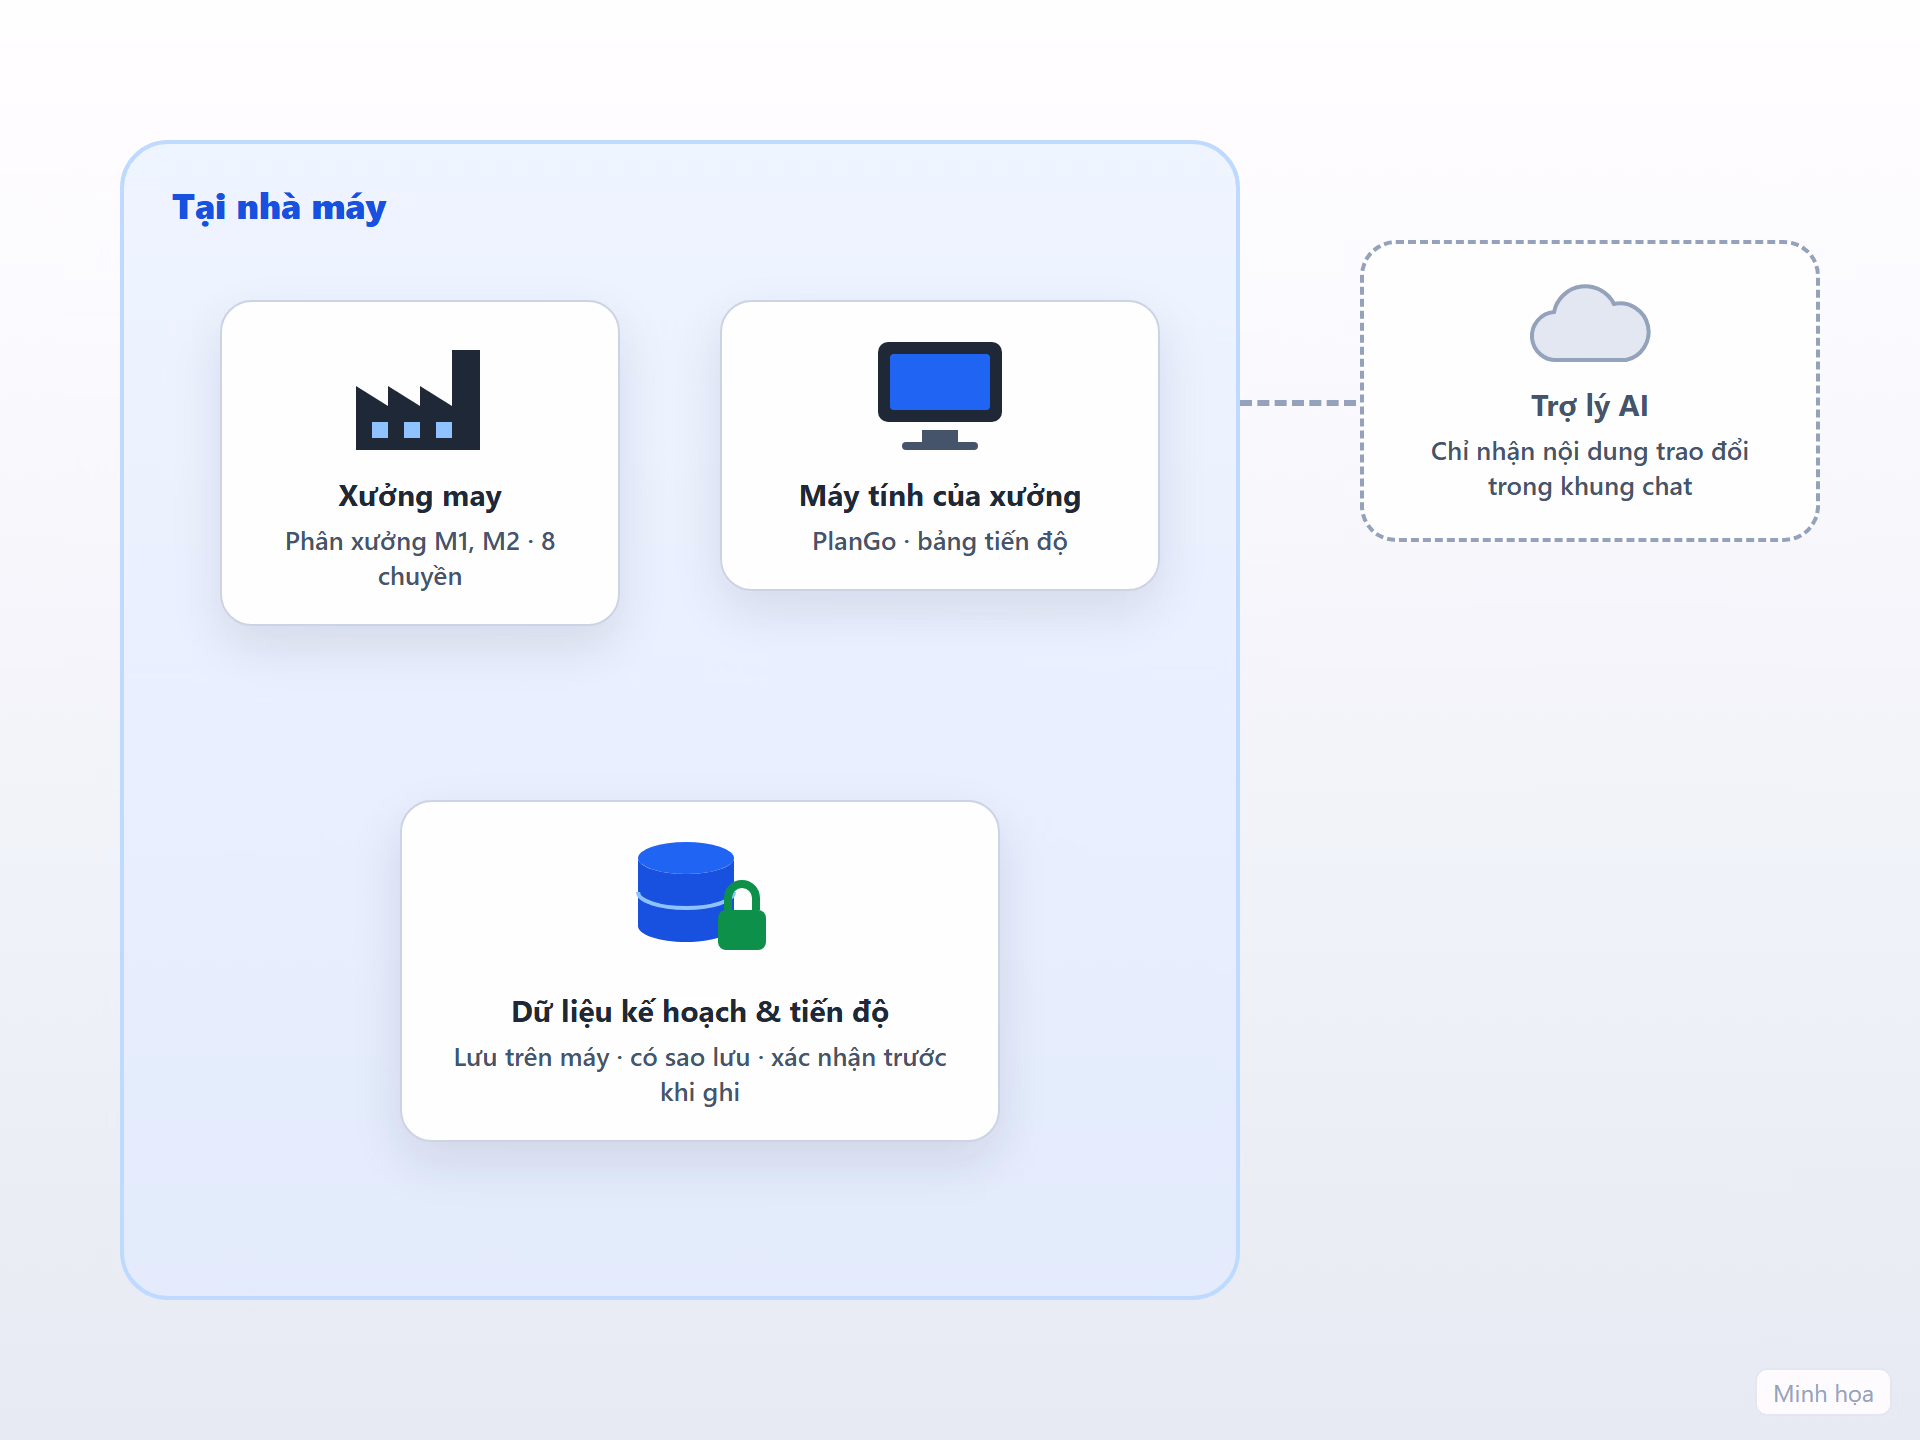Select the Máy tính của xưởng heading
Viewport: 1920px width, 1440px height.
(940, 496)
